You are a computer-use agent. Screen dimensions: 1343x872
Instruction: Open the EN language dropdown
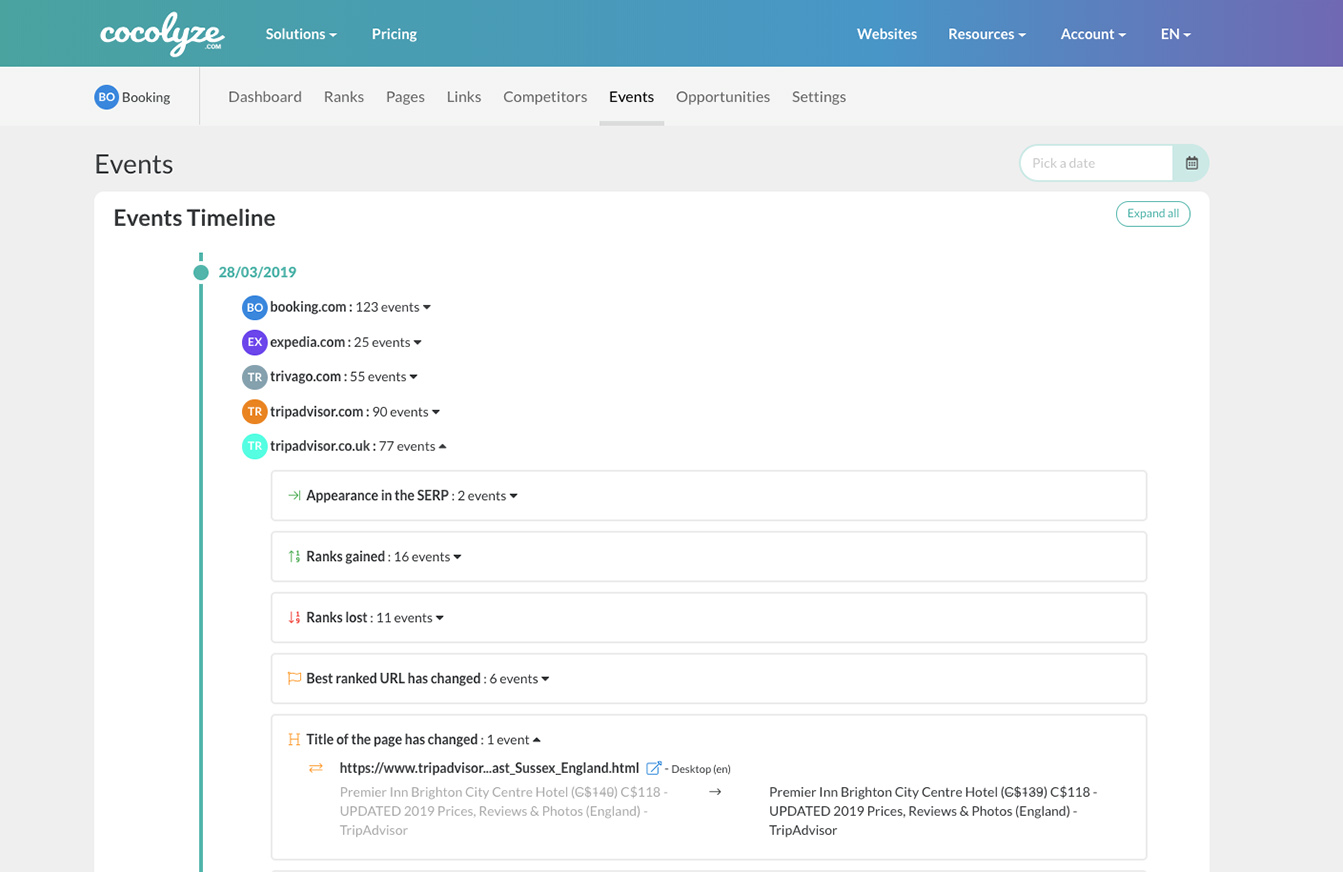(x=1176, y=34)
